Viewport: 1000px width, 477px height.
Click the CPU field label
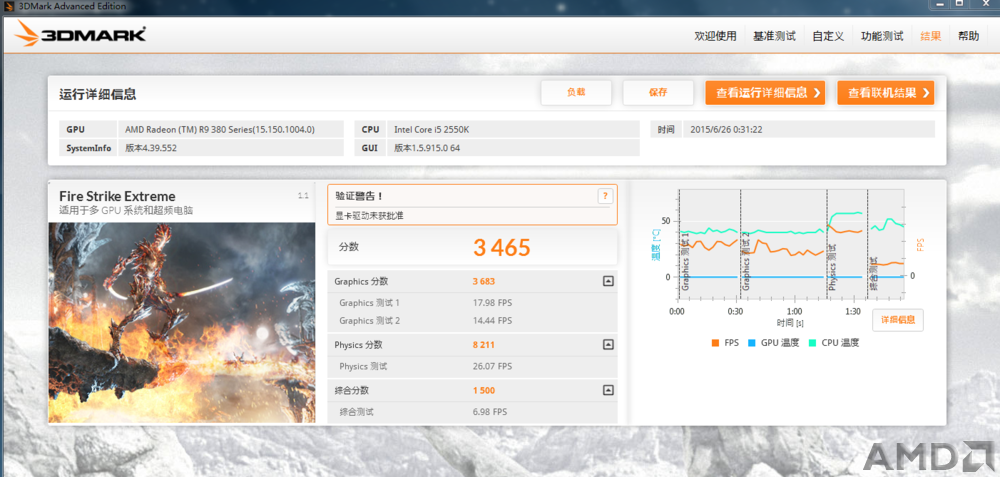point(371,129)
